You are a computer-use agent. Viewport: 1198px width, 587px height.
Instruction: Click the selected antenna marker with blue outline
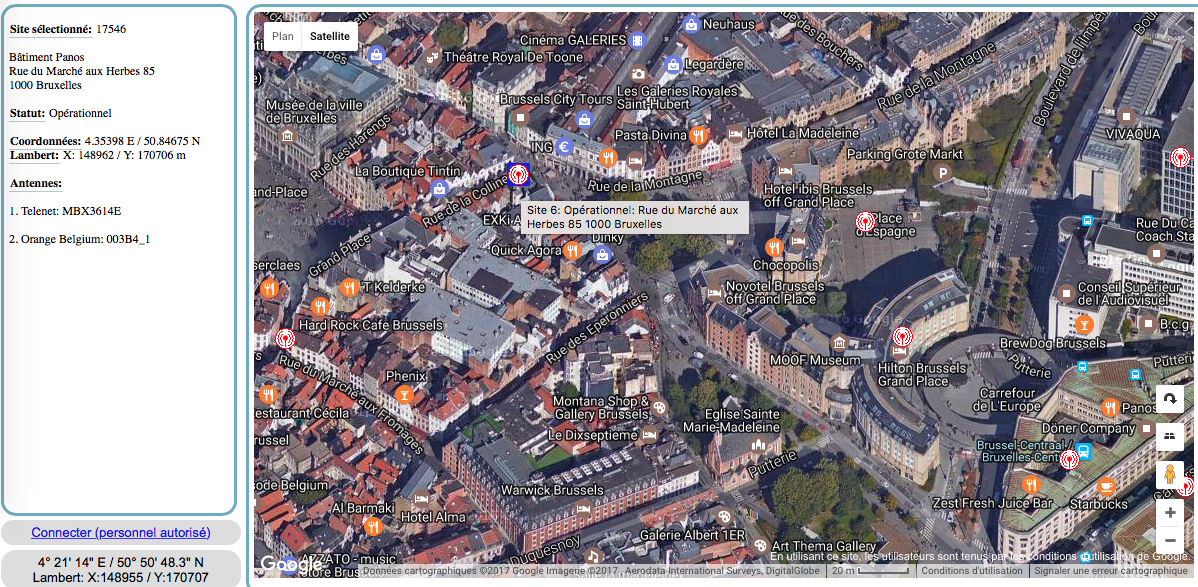point(519,174)
